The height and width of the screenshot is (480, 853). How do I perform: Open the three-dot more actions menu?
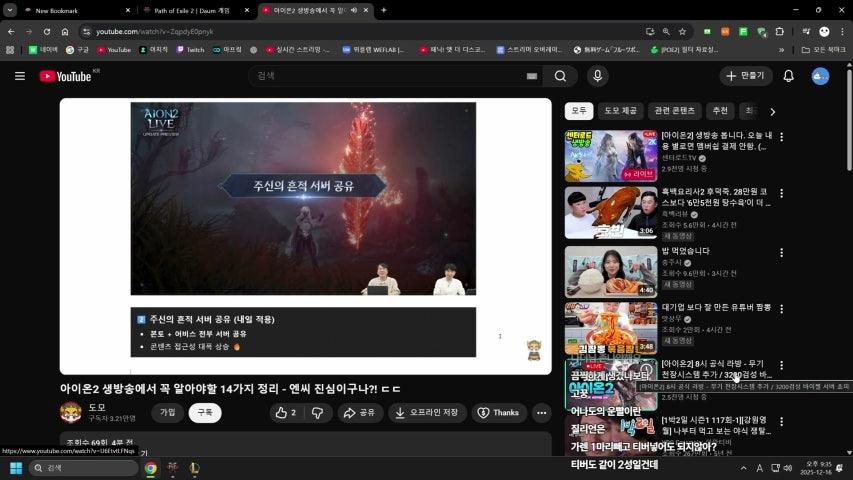tap(541, 412)
